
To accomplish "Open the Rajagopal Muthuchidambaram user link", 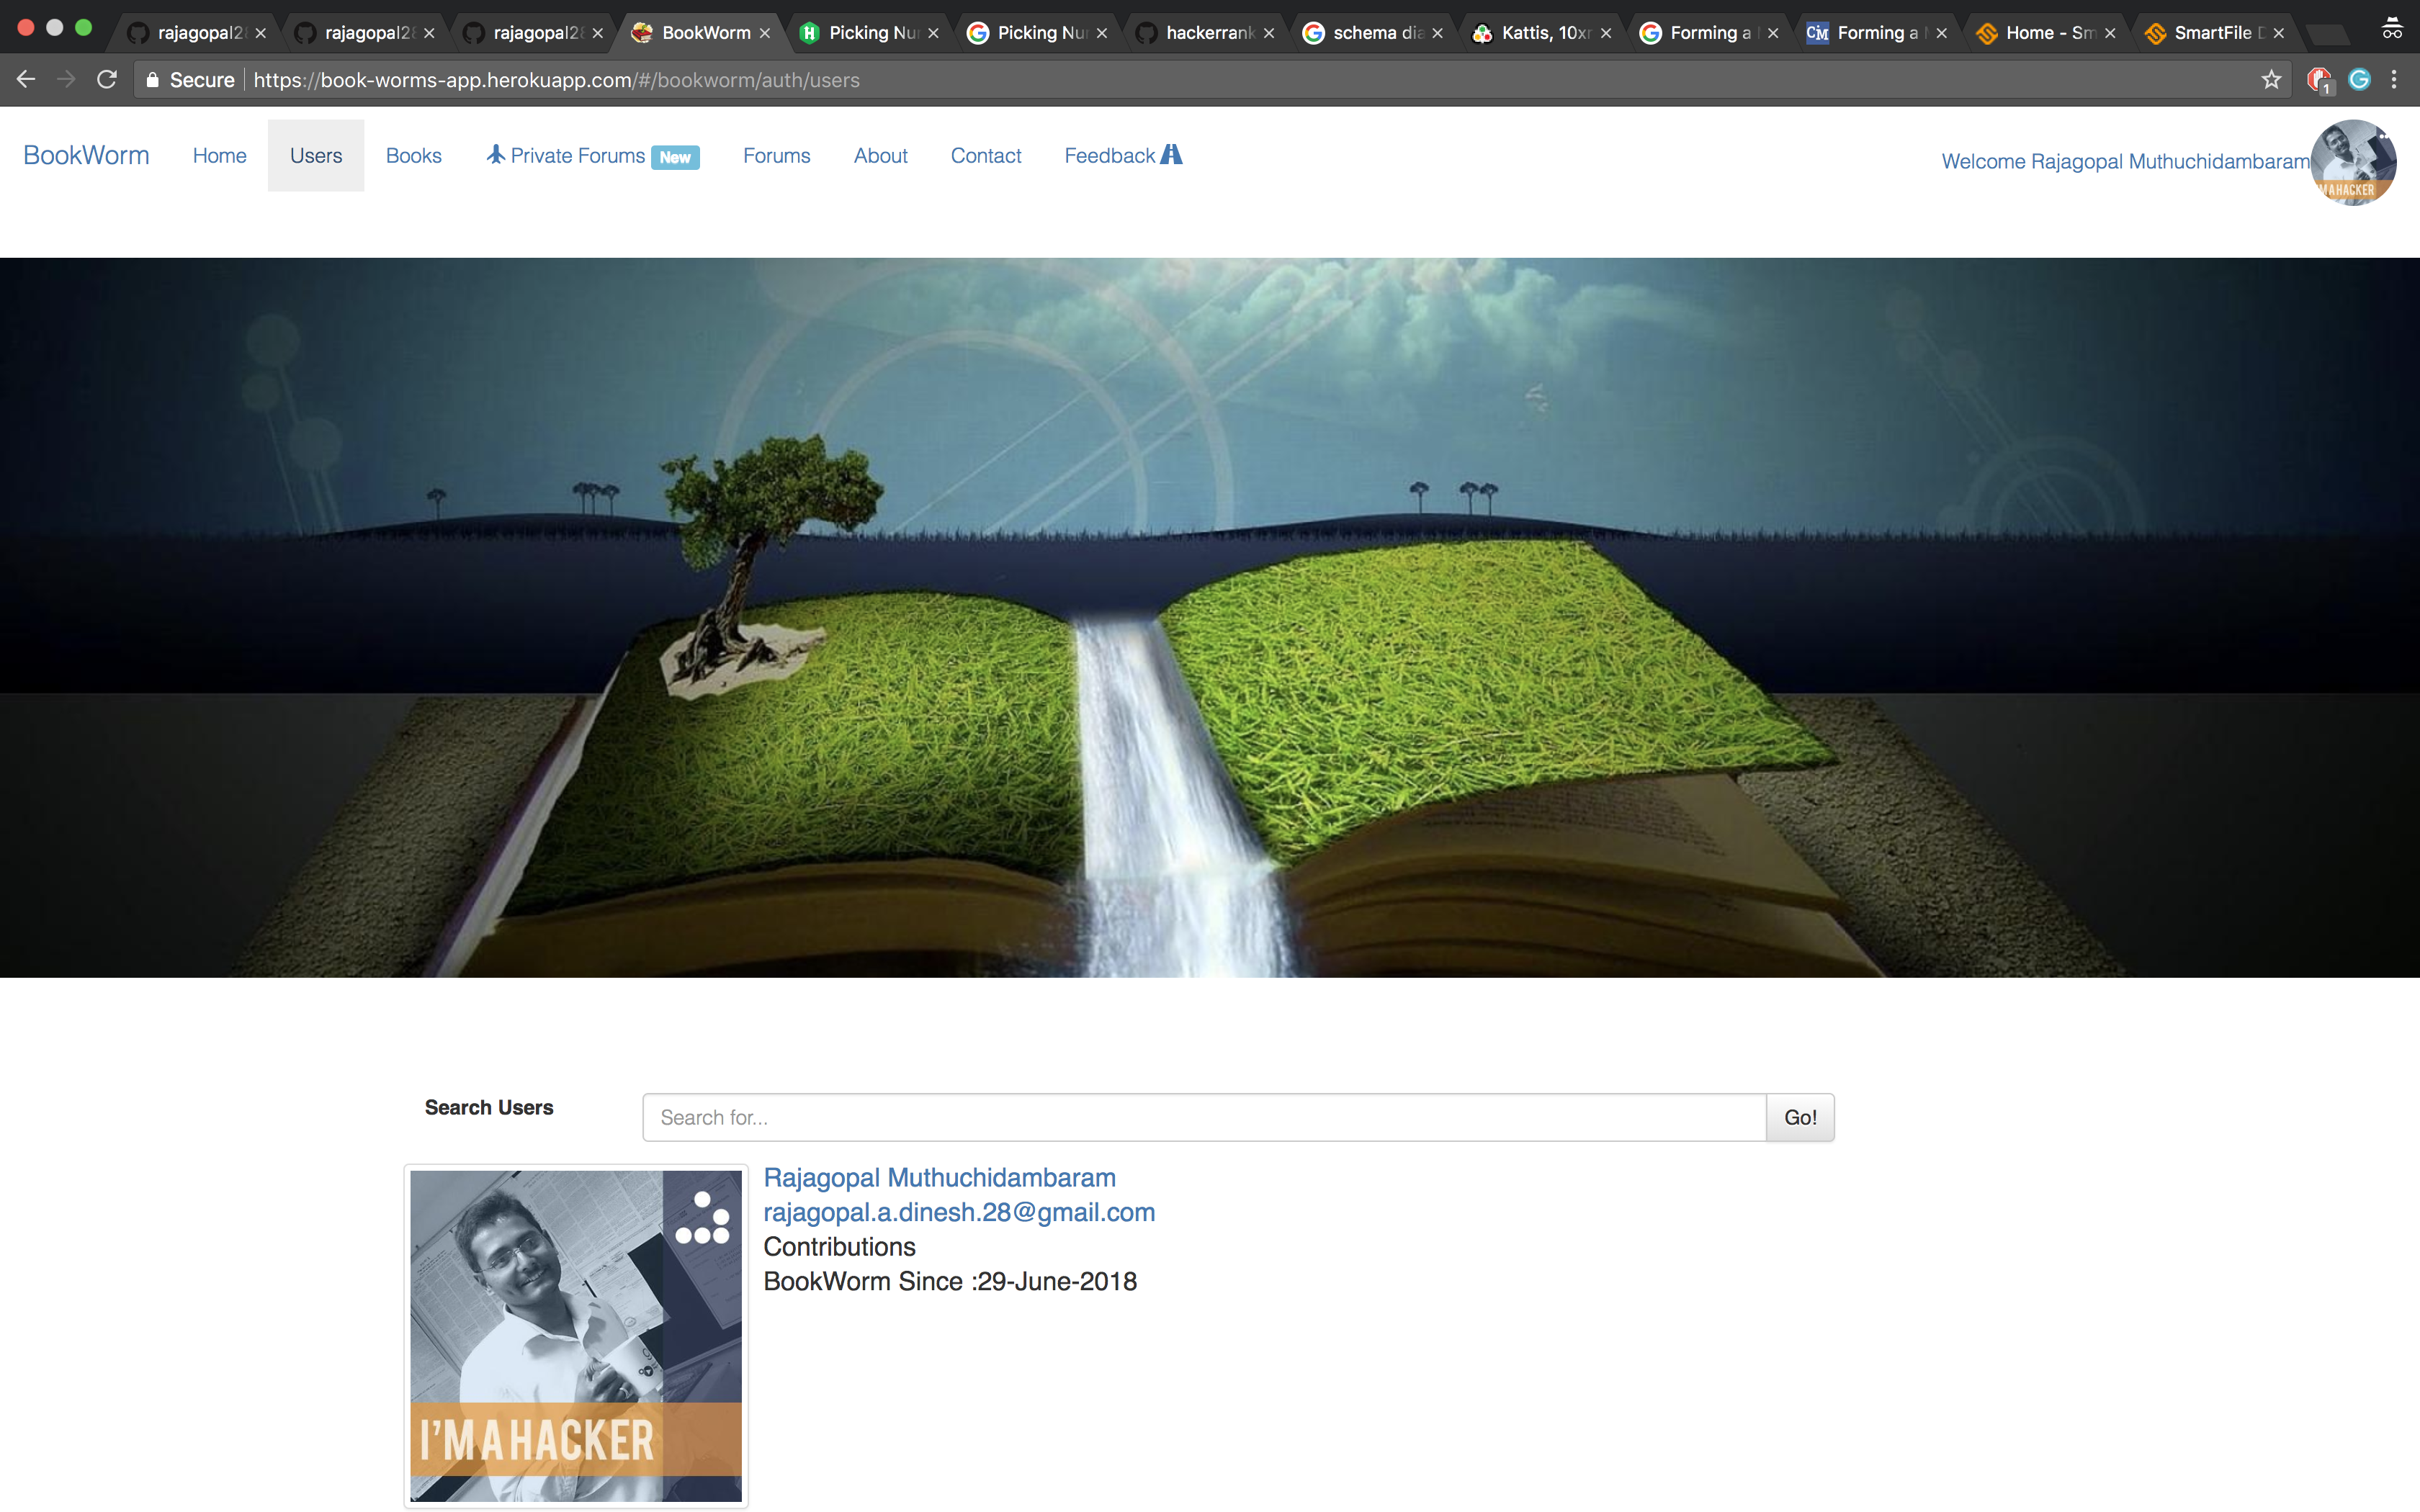I will (939, 1178).
